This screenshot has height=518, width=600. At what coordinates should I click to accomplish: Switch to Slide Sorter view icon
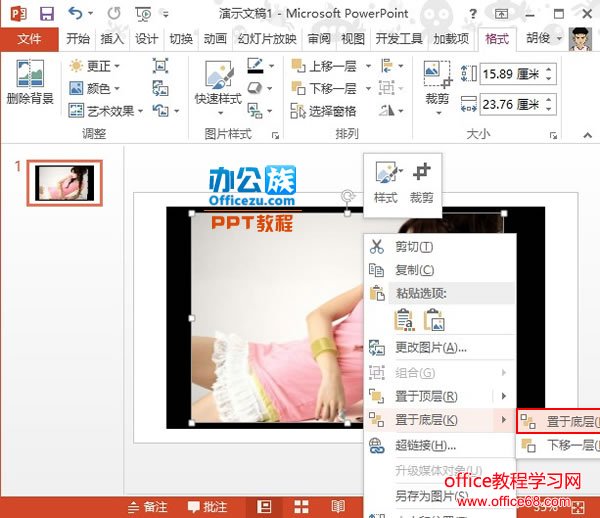coord(301,507)
